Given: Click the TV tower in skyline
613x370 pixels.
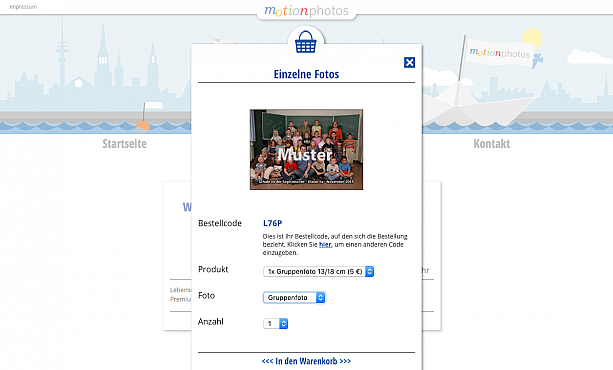Looking at the screenshot, I should [x=62, y=55].
